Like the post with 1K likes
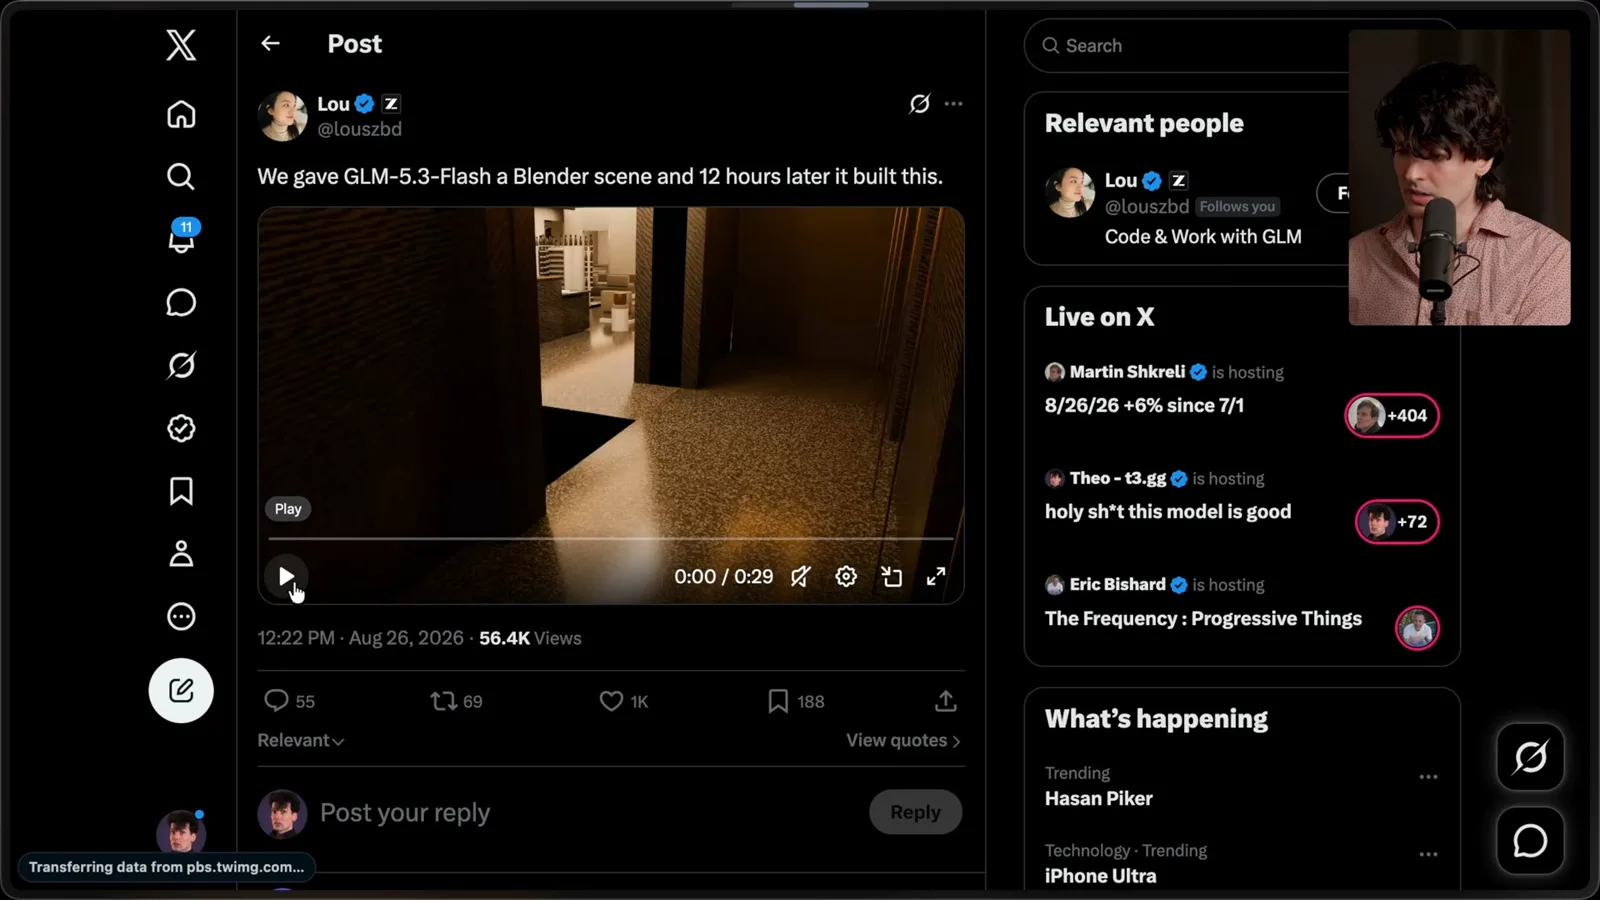Screen dimensions: 1600x900 [x=624, y=701]
